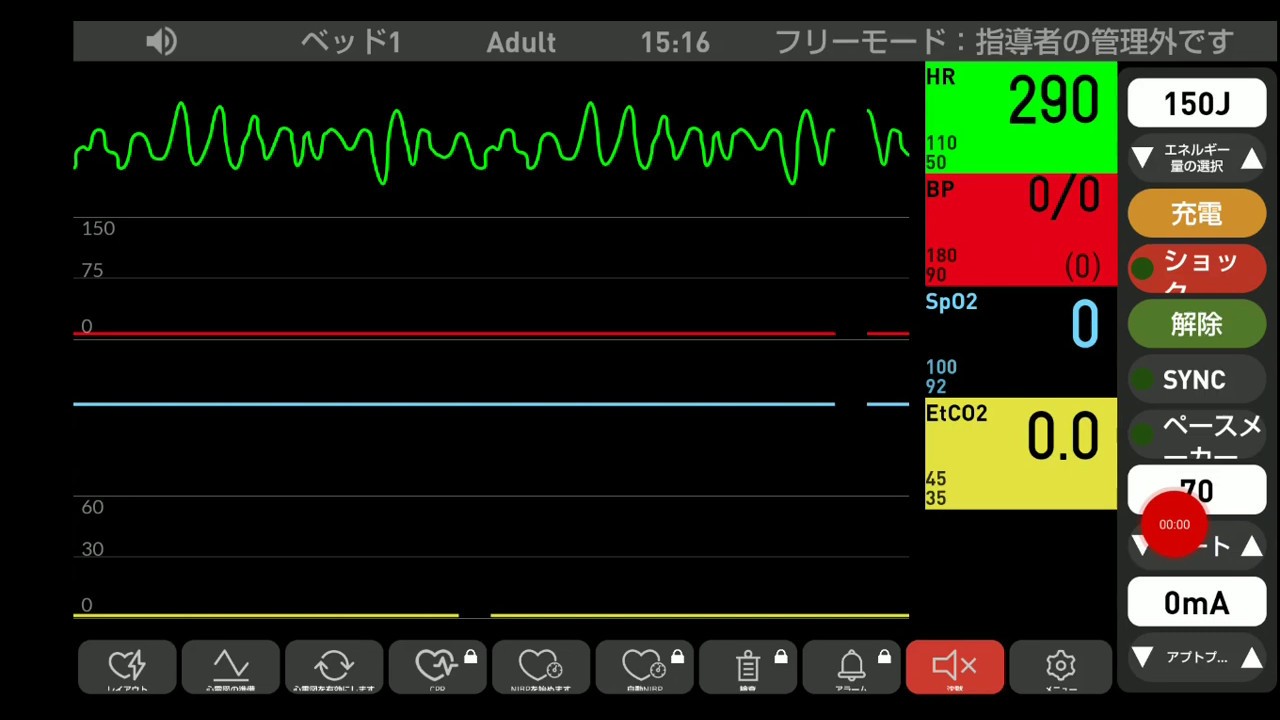Click the circular arrows refresh icon
This screenshot has height=720, width=1280.
tap(334, 667)
